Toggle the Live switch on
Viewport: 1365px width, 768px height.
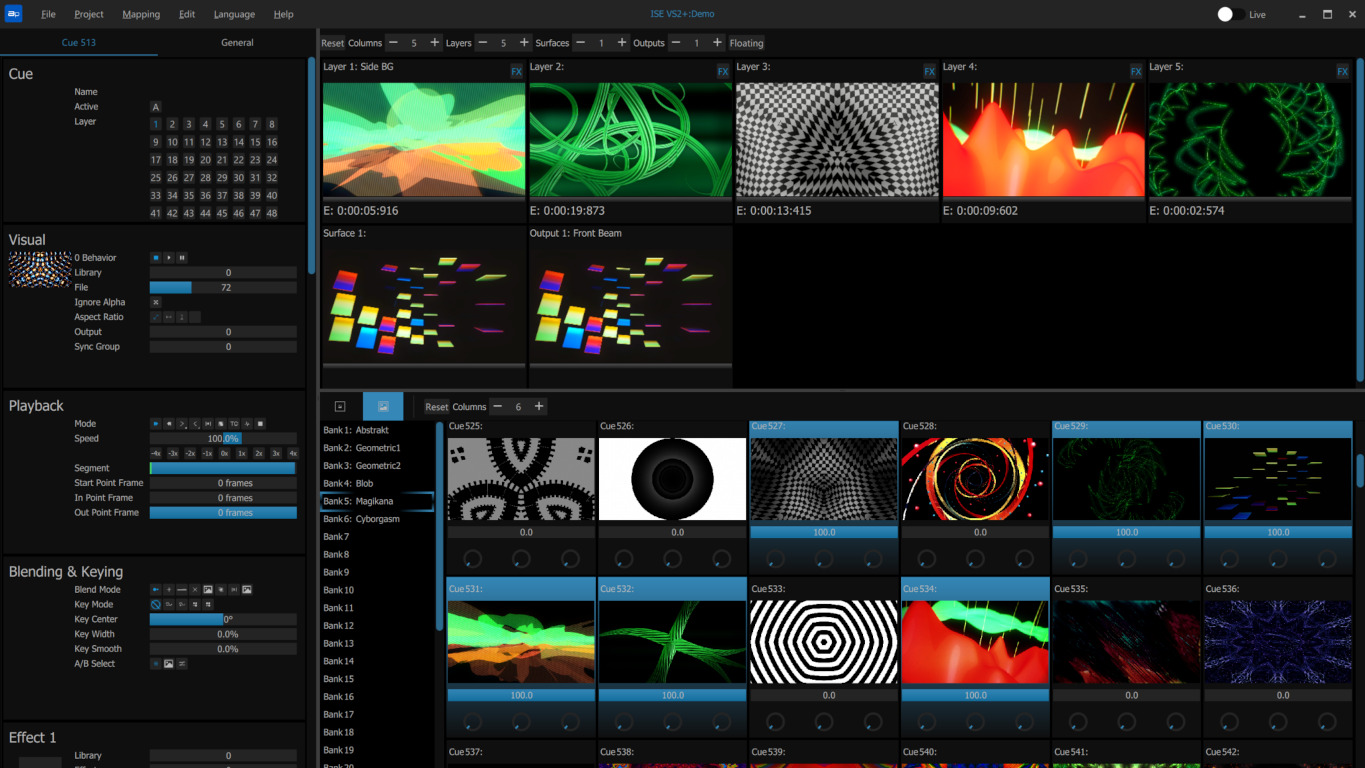pos(1230,14)
